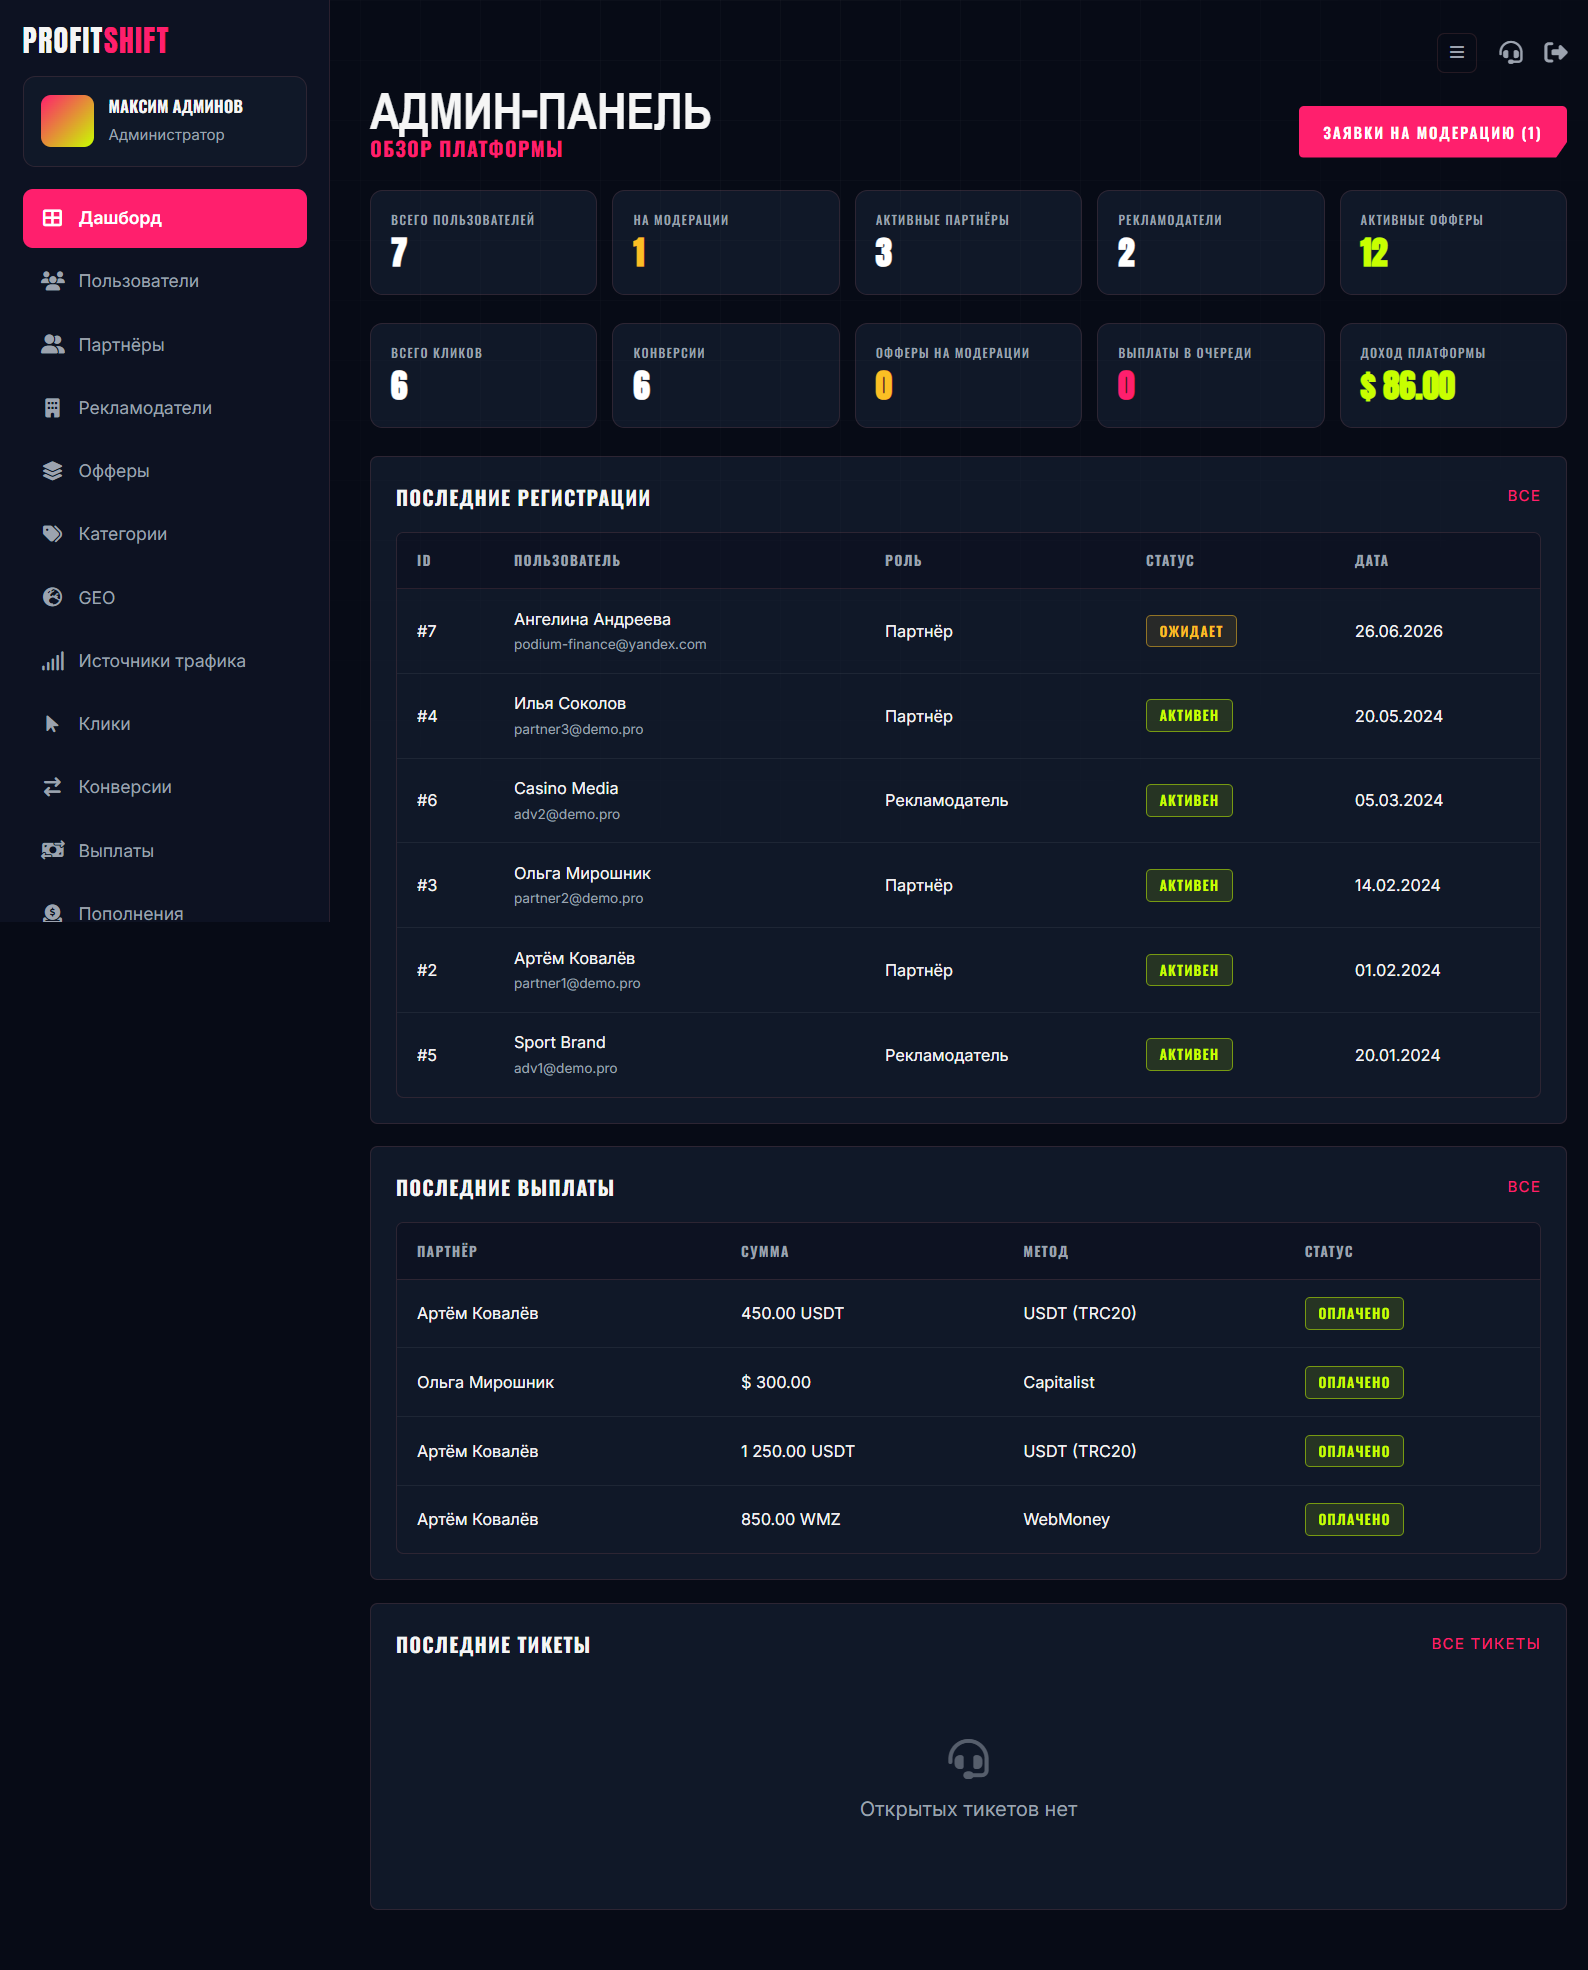Click the Capitalist payment method cell
This screenshot has height=1970, width=1588.
(x=1059, y=1382)
